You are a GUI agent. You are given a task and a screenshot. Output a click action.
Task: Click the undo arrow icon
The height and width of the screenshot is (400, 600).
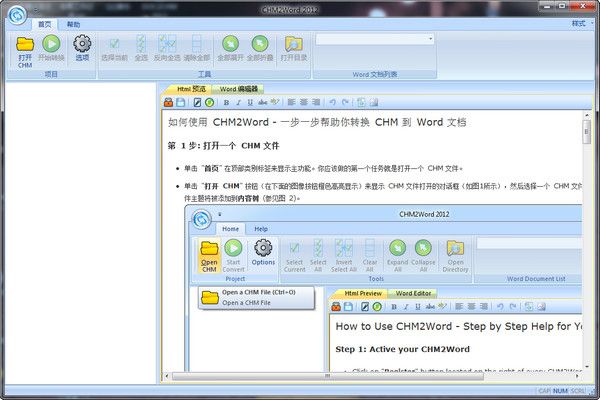[x=333, y=102]
